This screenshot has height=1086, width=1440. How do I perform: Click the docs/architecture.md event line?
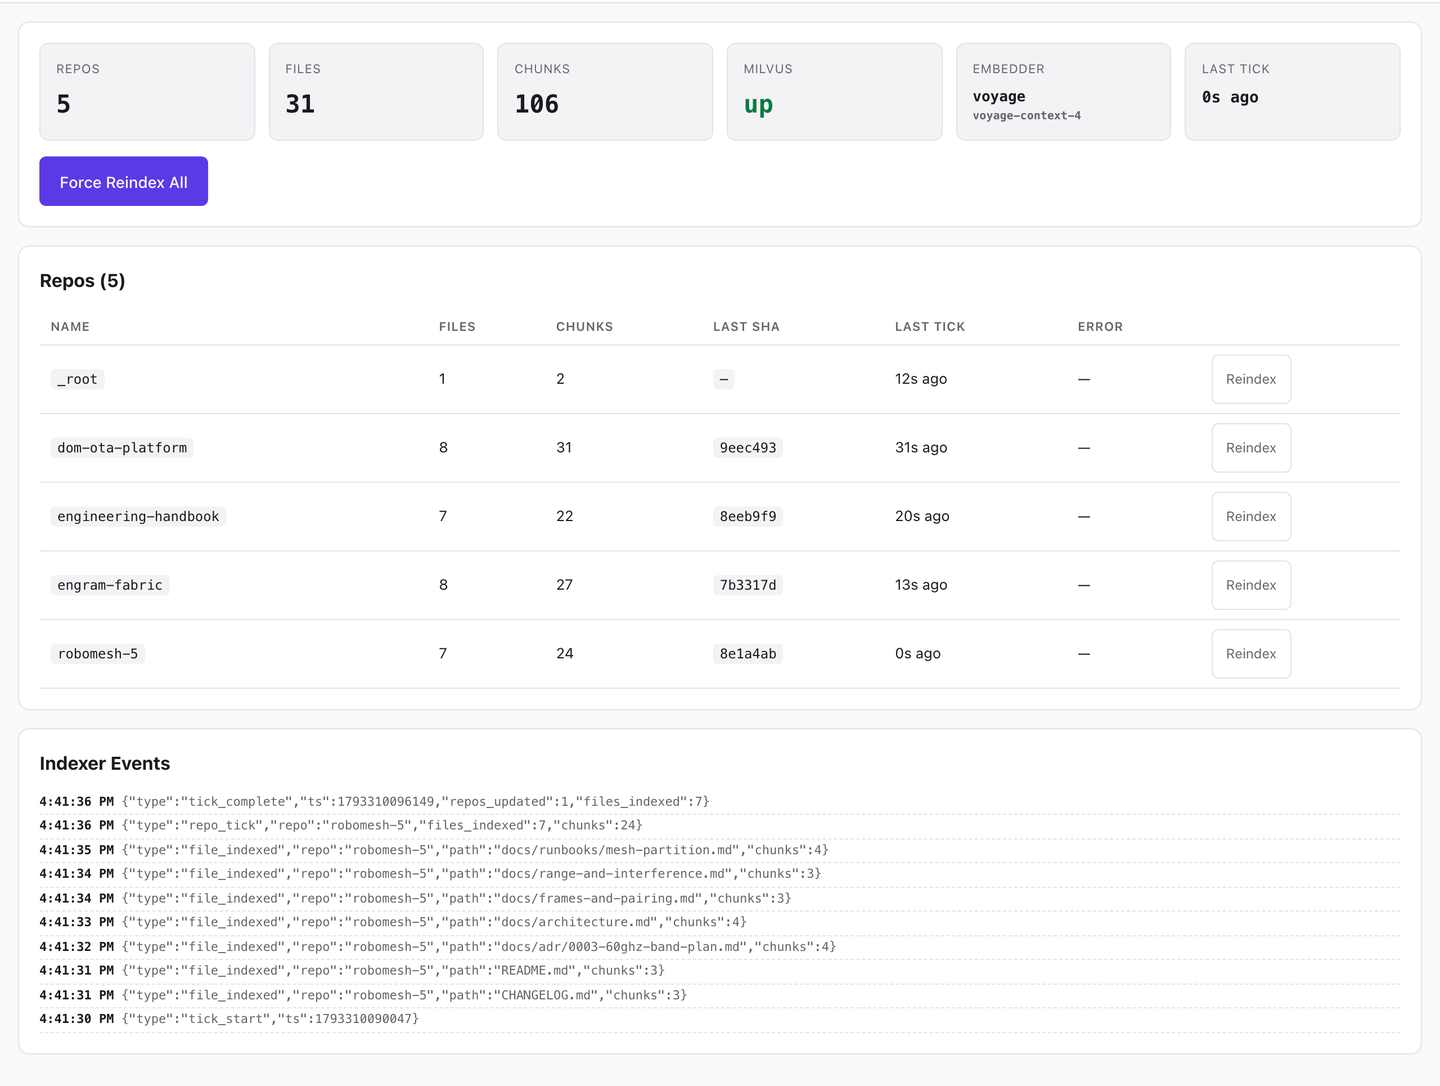point(720,922)
